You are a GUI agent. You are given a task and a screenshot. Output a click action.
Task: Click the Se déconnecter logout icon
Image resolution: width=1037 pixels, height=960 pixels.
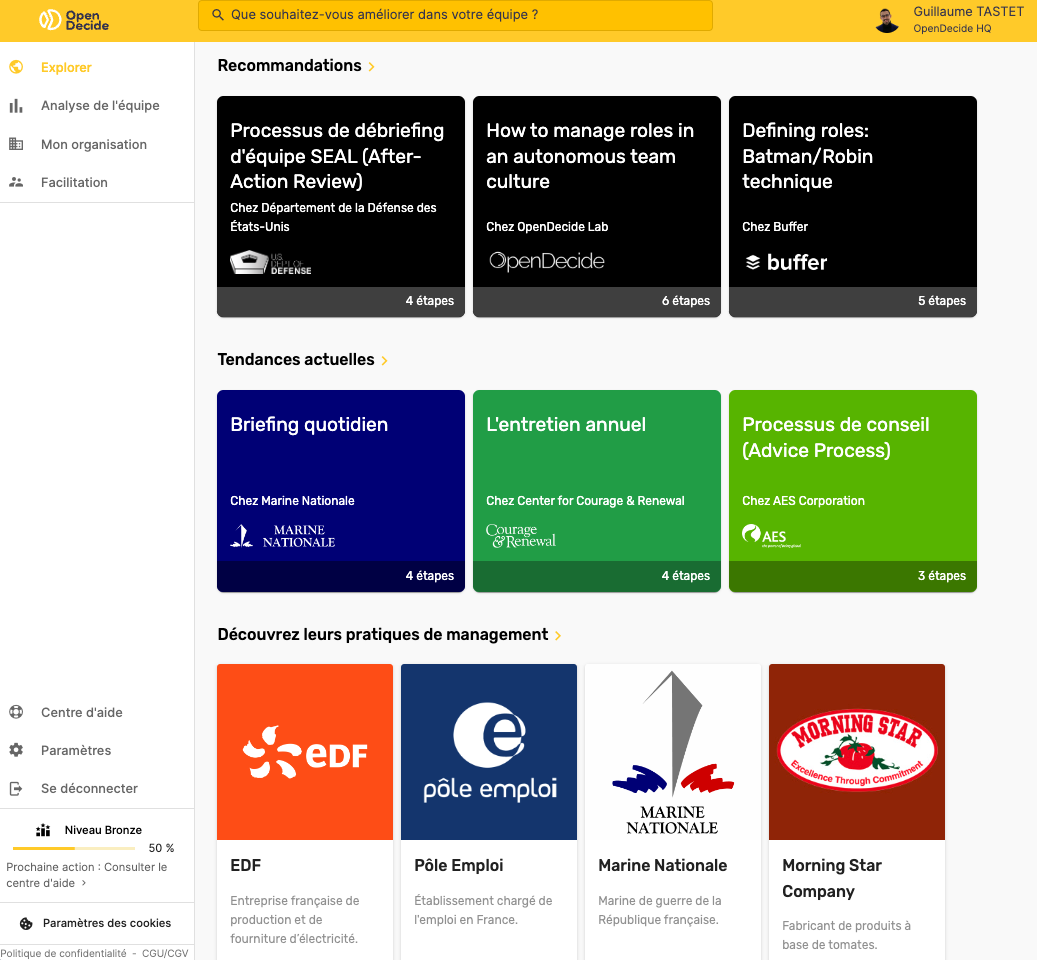tap(17, 788)
